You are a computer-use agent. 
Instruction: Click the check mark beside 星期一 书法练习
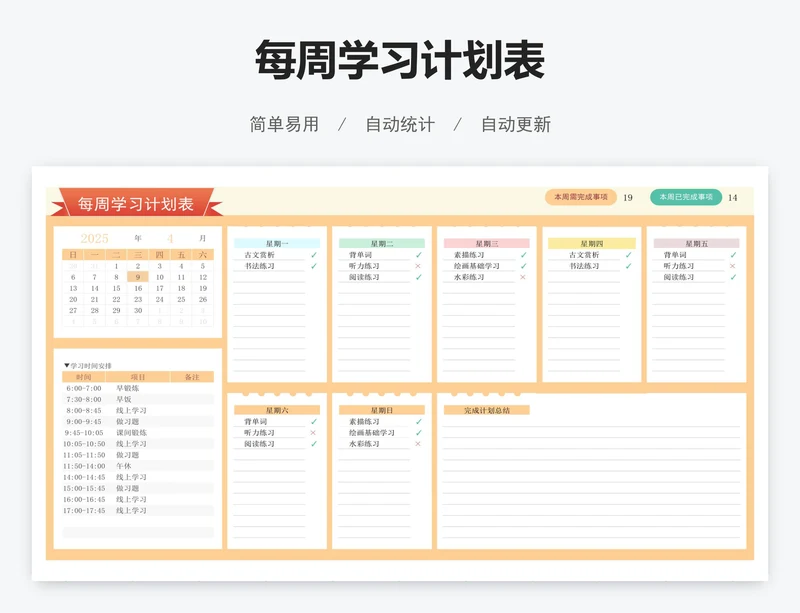[x=314, y=266]
